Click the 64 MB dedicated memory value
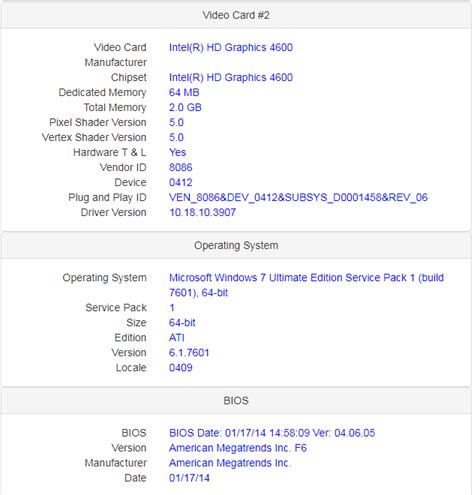The width and height of the screenshot is (474, 495). (x=184, y=93)
